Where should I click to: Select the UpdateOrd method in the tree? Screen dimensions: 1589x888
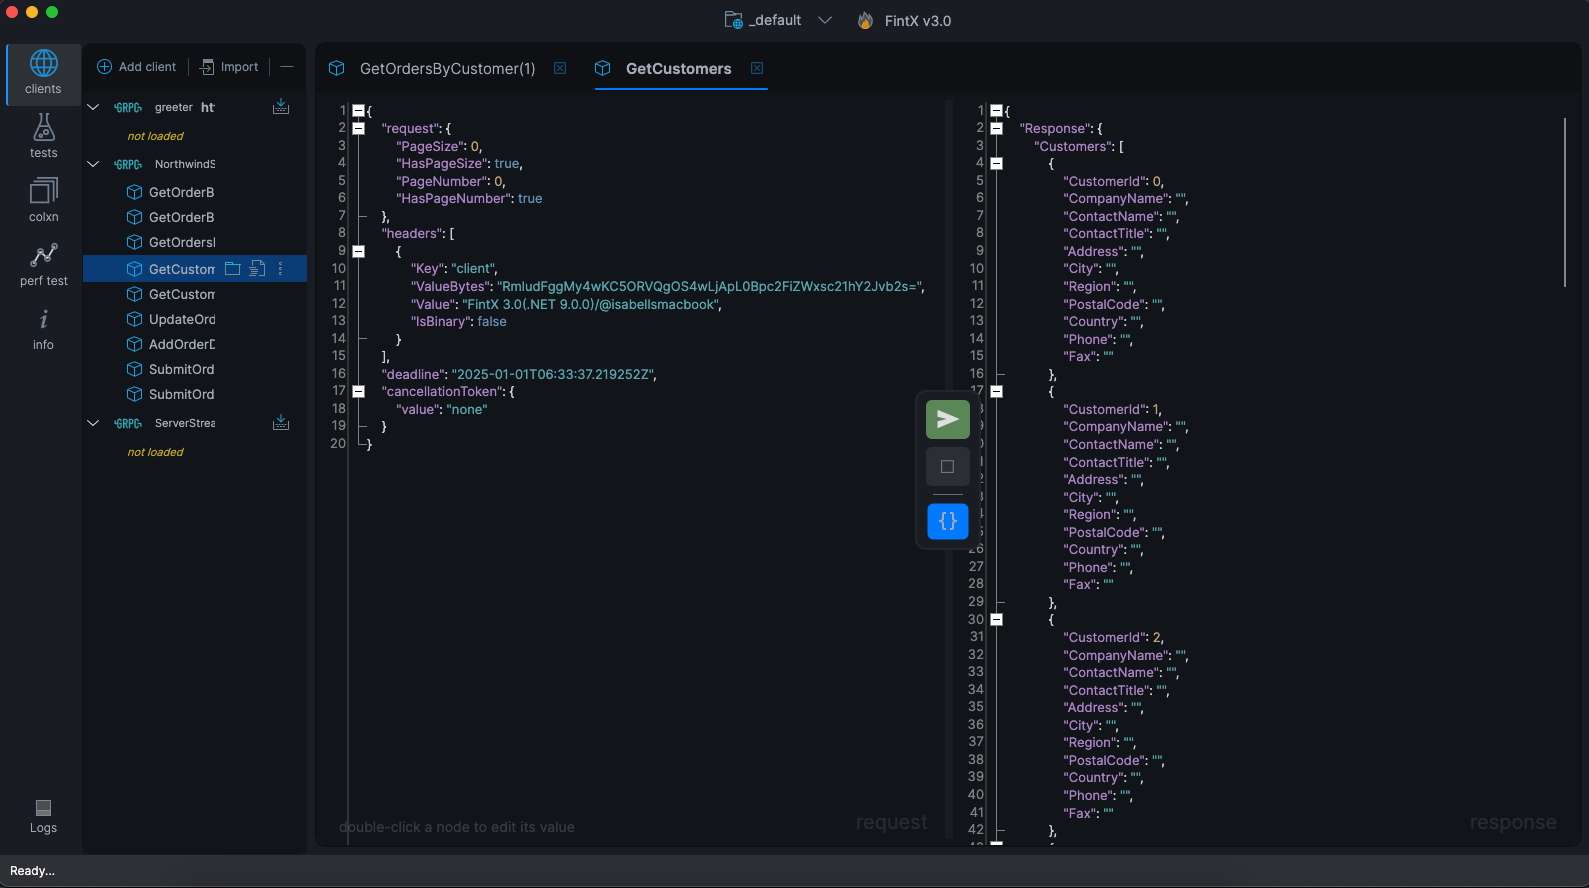[x=182, y=319]
